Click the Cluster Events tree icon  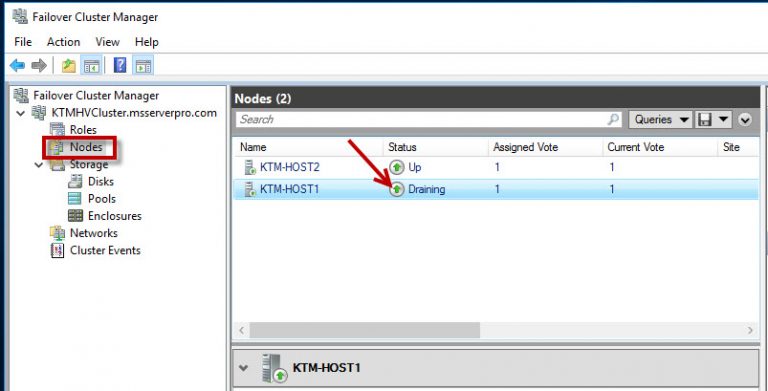57,250
